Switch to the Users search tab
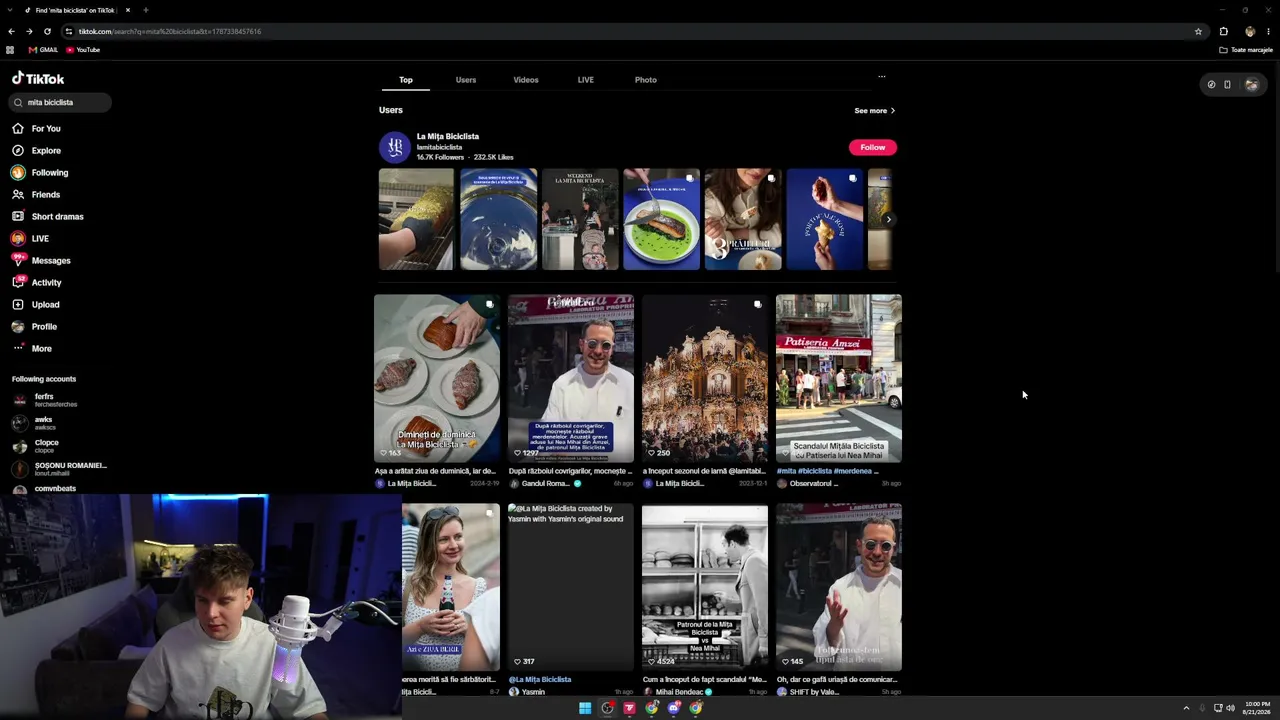This screenshot has height=720, width=1280. 466,80
